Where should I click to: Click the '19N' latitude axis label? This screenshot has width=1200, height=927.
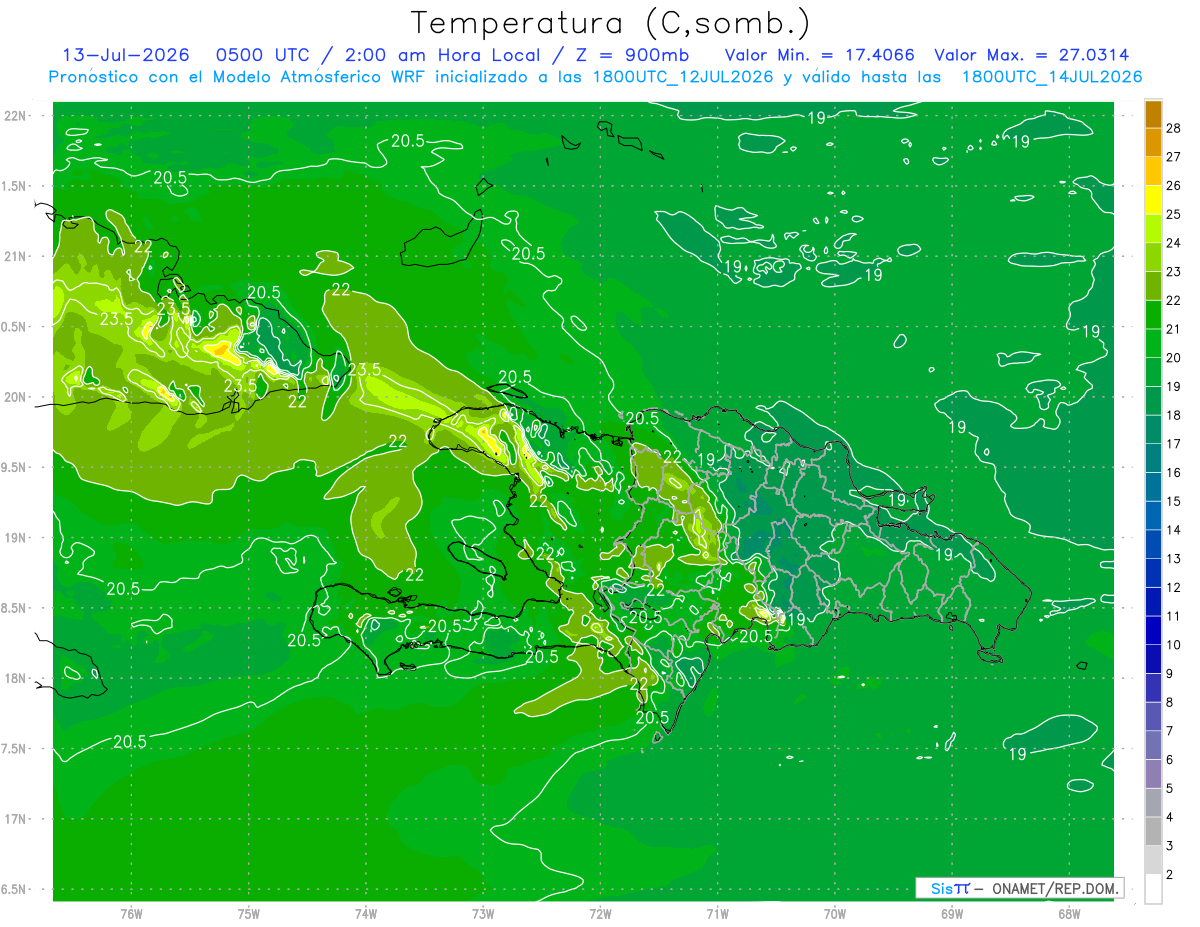point(15,538)
